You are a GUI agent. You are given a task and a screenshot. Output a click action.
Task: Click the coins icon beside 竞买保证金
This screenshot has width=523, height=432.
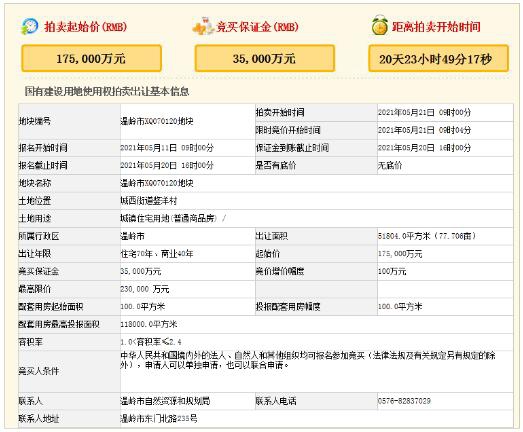(203, 26)
